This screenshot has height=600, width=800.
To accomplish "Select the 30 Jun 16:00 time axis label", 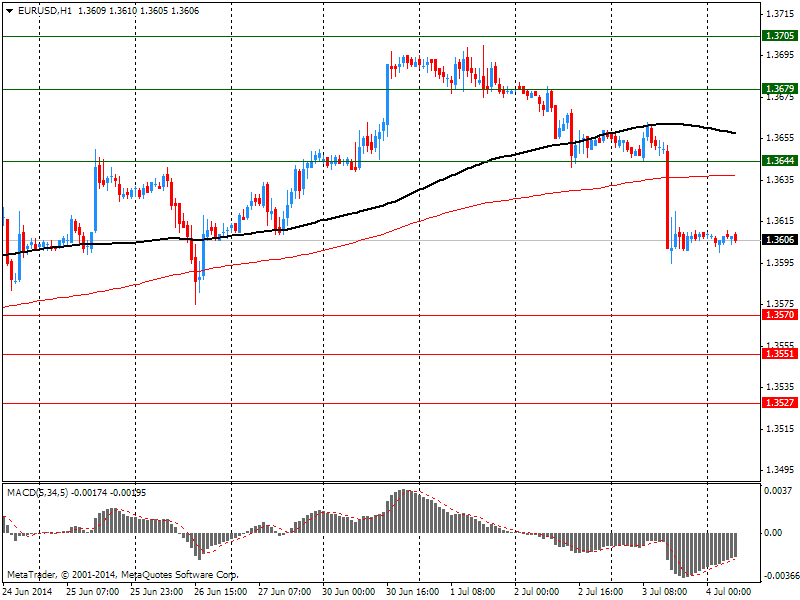I will click(413, 592).
